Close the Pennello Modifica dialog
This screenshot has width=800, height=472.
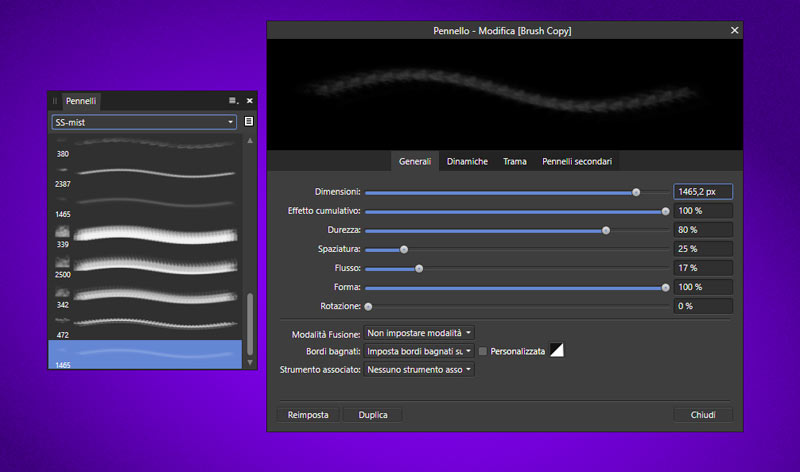coord(734,31)
